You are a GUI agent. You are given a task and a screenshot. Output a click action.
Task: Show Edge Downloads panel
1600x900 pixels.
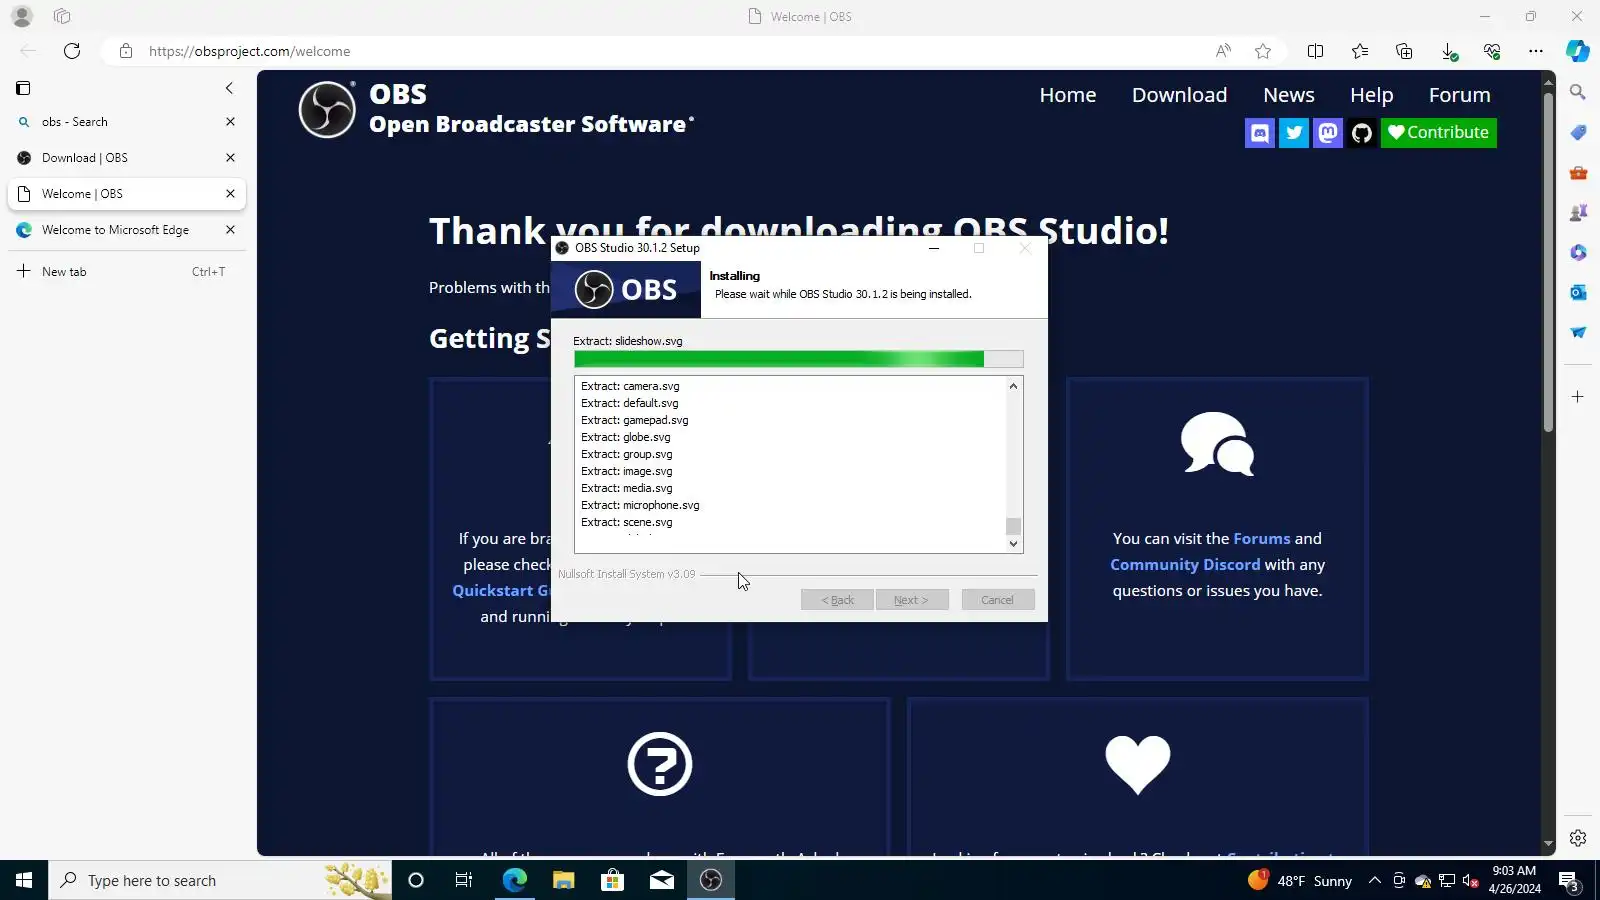1448,51
